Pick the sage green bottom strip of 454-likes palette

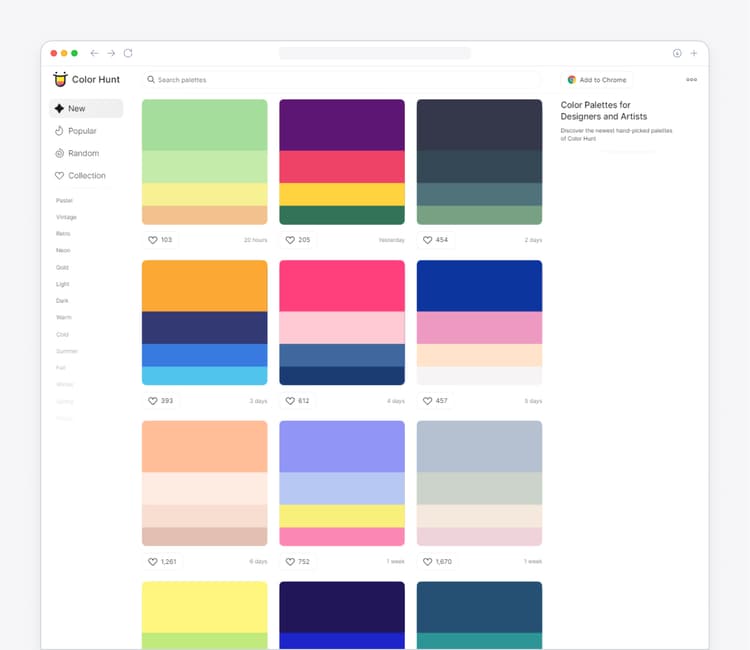click(479, 215)
